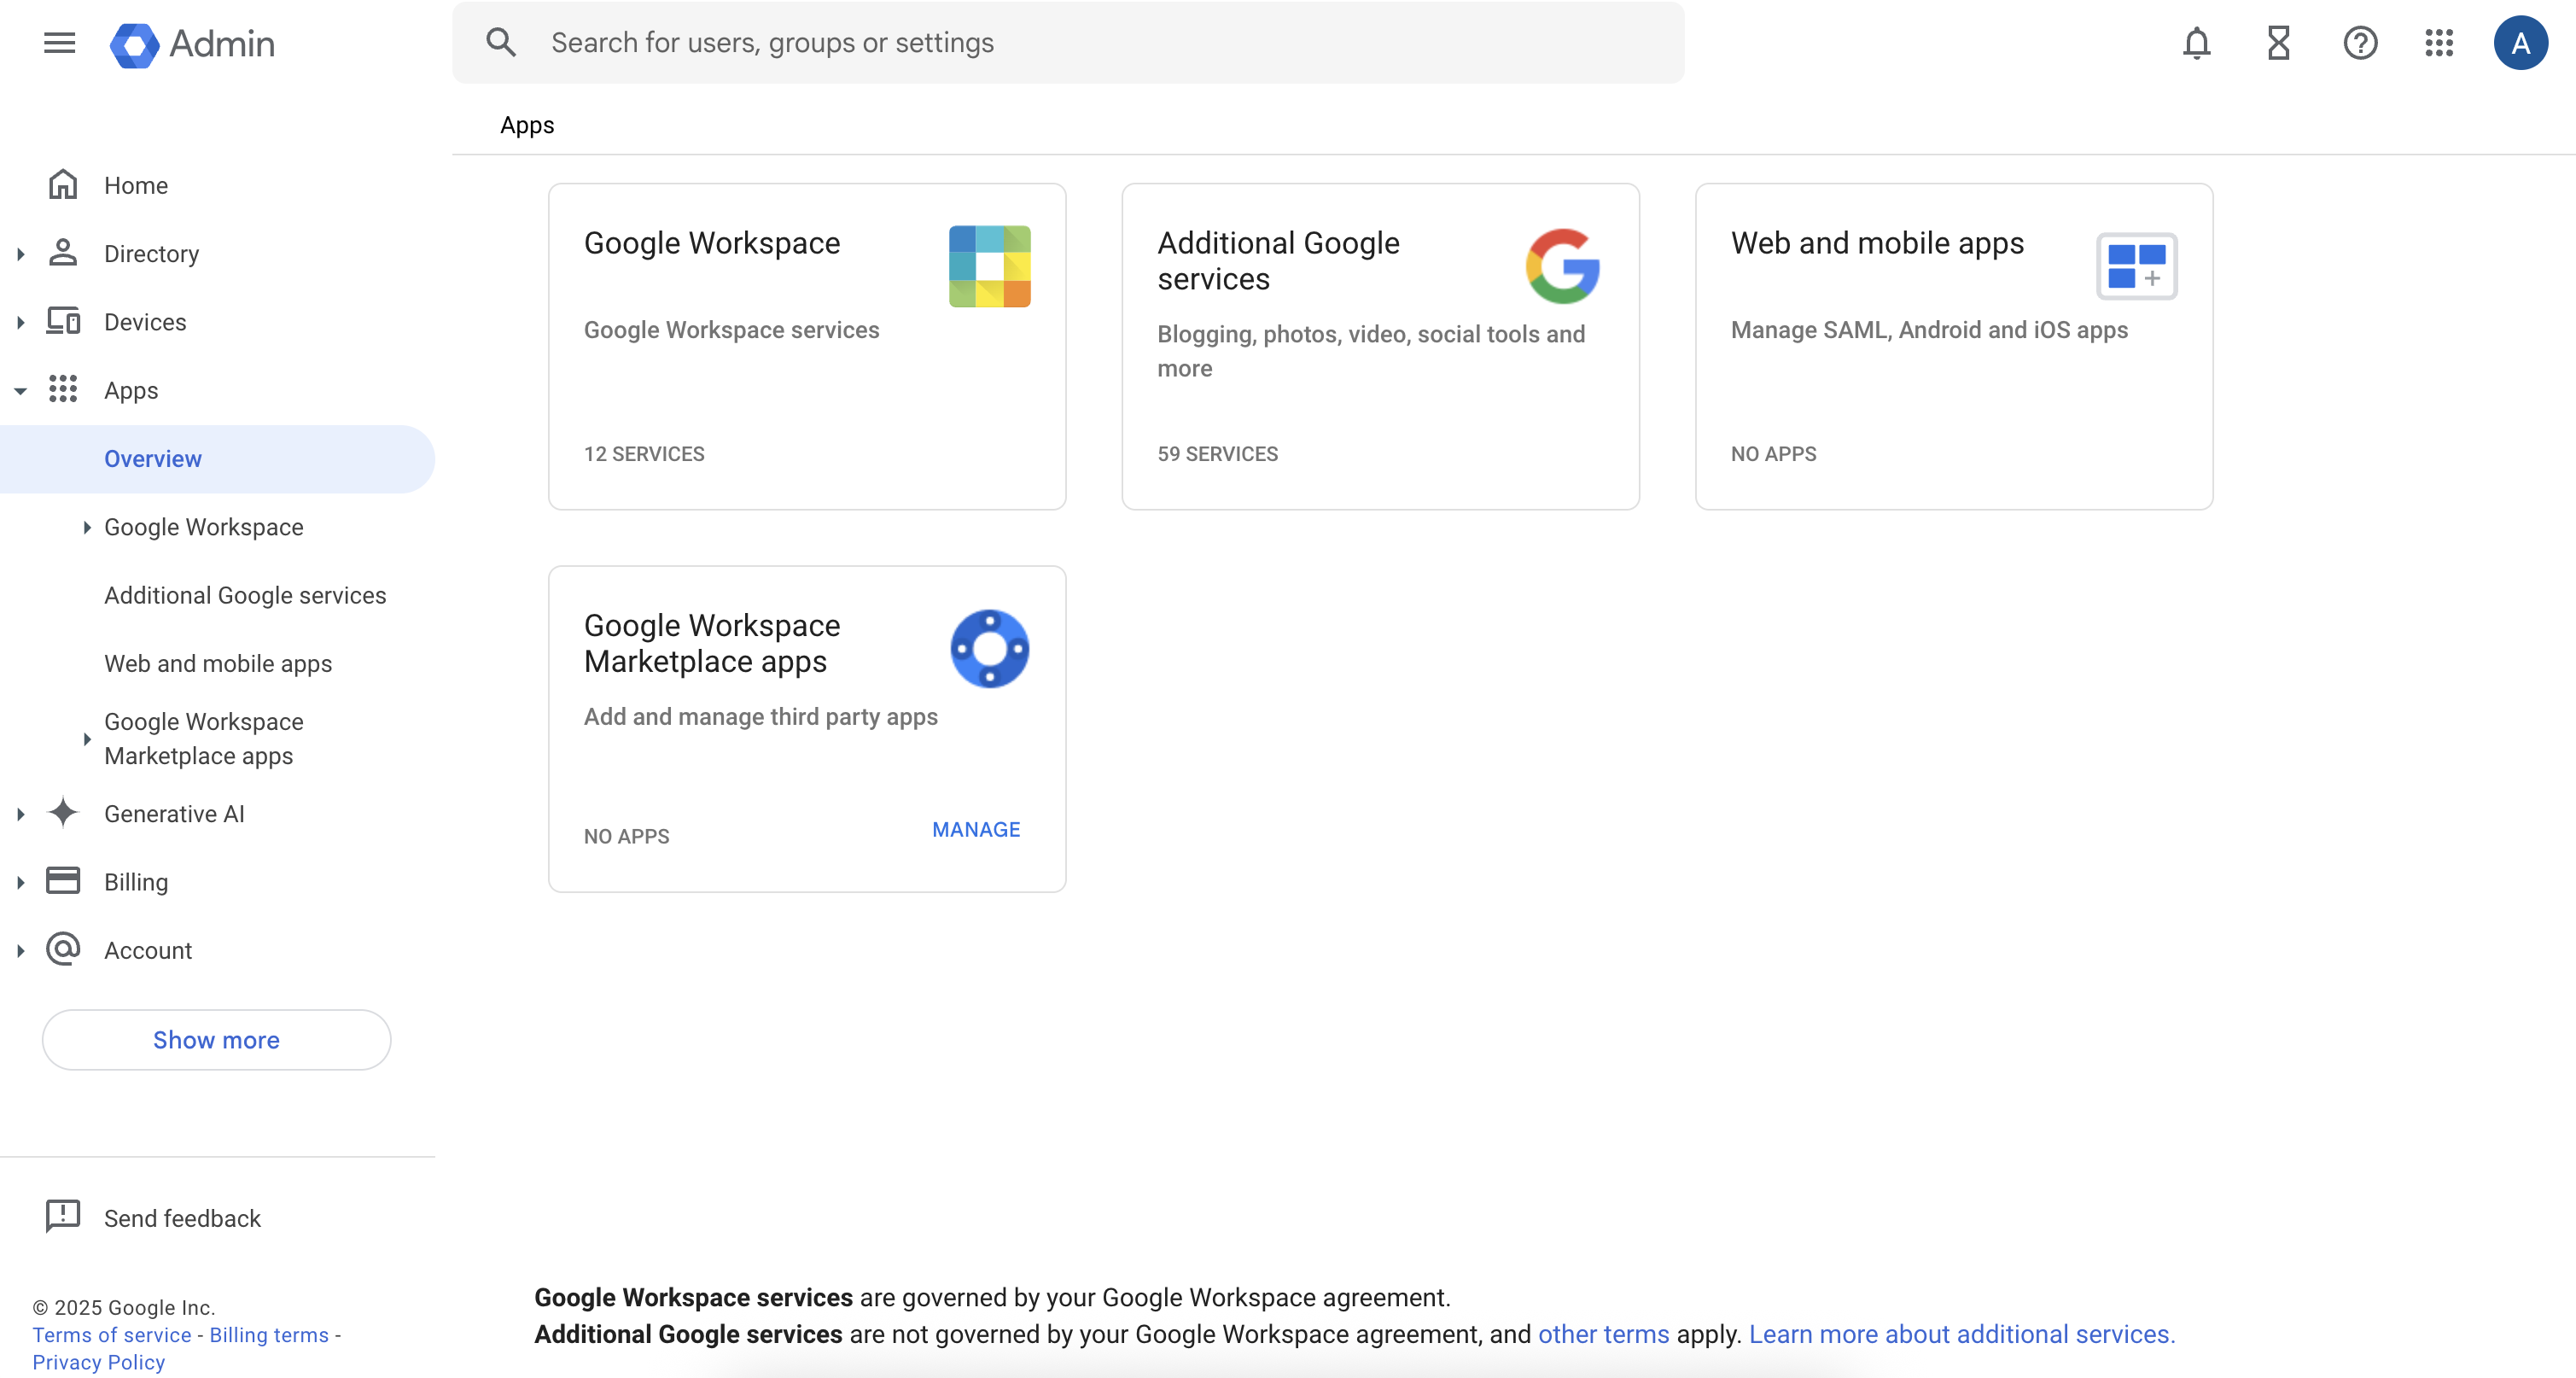The height and width of the screenshot is (1378, 2576).
Task: Open Google Workspace Marketplace apps sidebar item
Action: click(204, 739)
